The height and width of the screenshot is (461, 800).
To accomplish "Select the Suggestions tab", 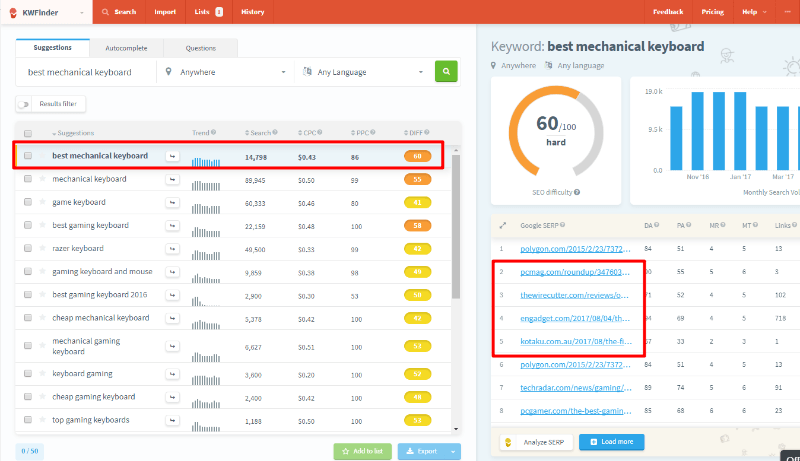I will click(x=53, y=47).
